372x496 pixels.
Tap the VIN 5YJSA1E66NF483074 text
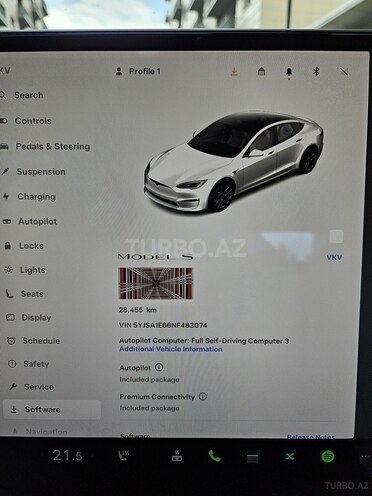pos(163,325)
